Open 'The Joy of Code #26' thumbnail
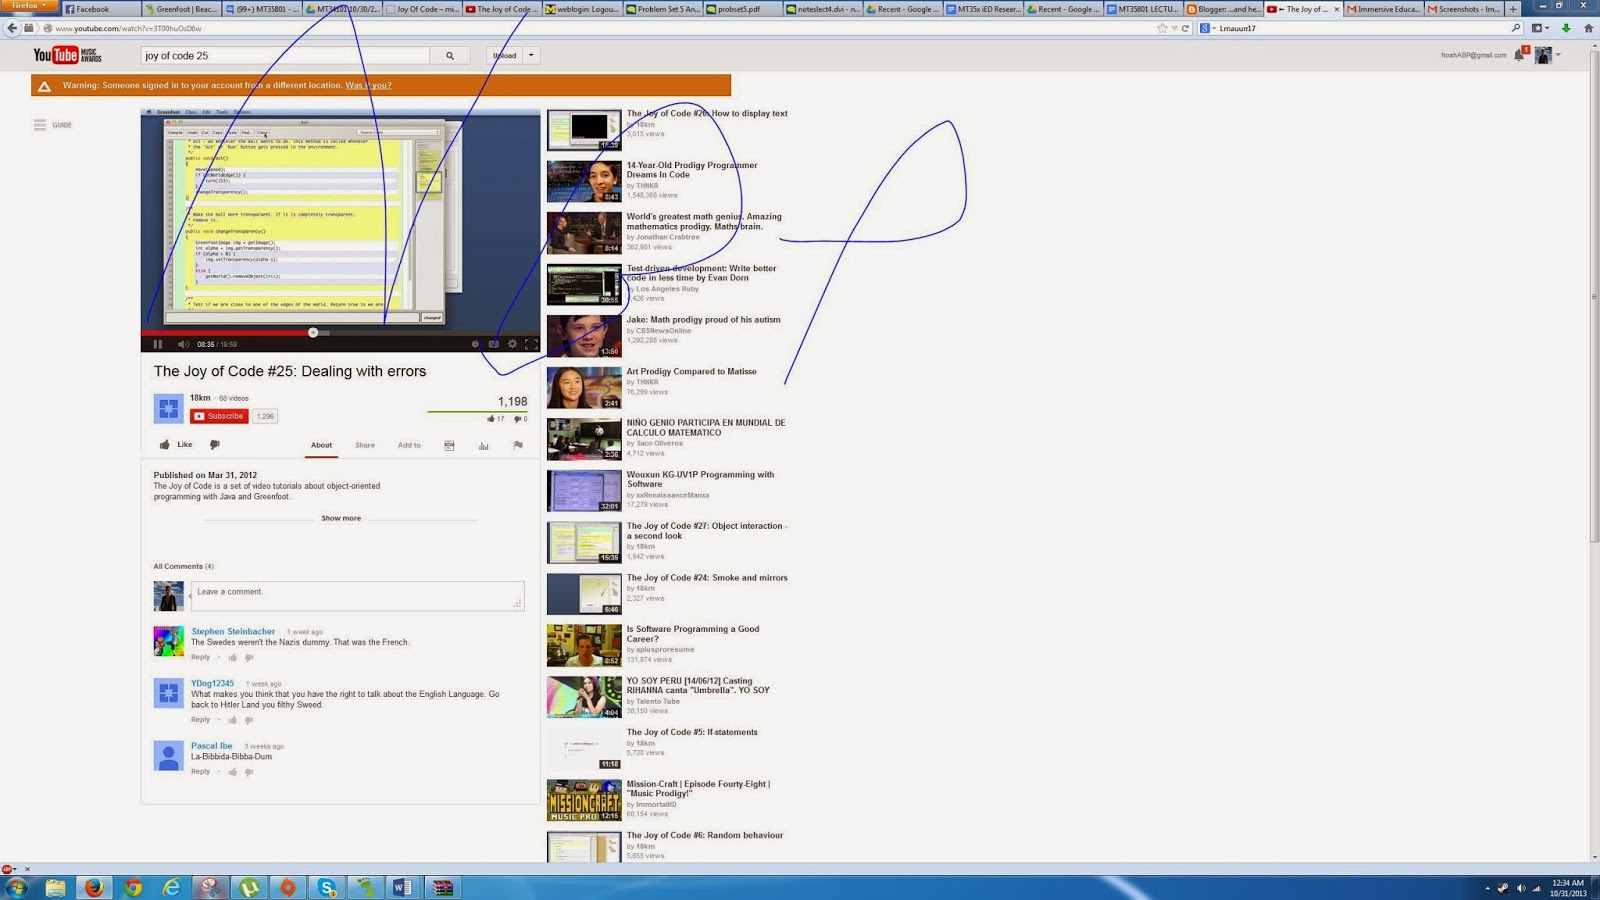The height and width of the screenshot is (900, 1600). click(x=584, y=130)
